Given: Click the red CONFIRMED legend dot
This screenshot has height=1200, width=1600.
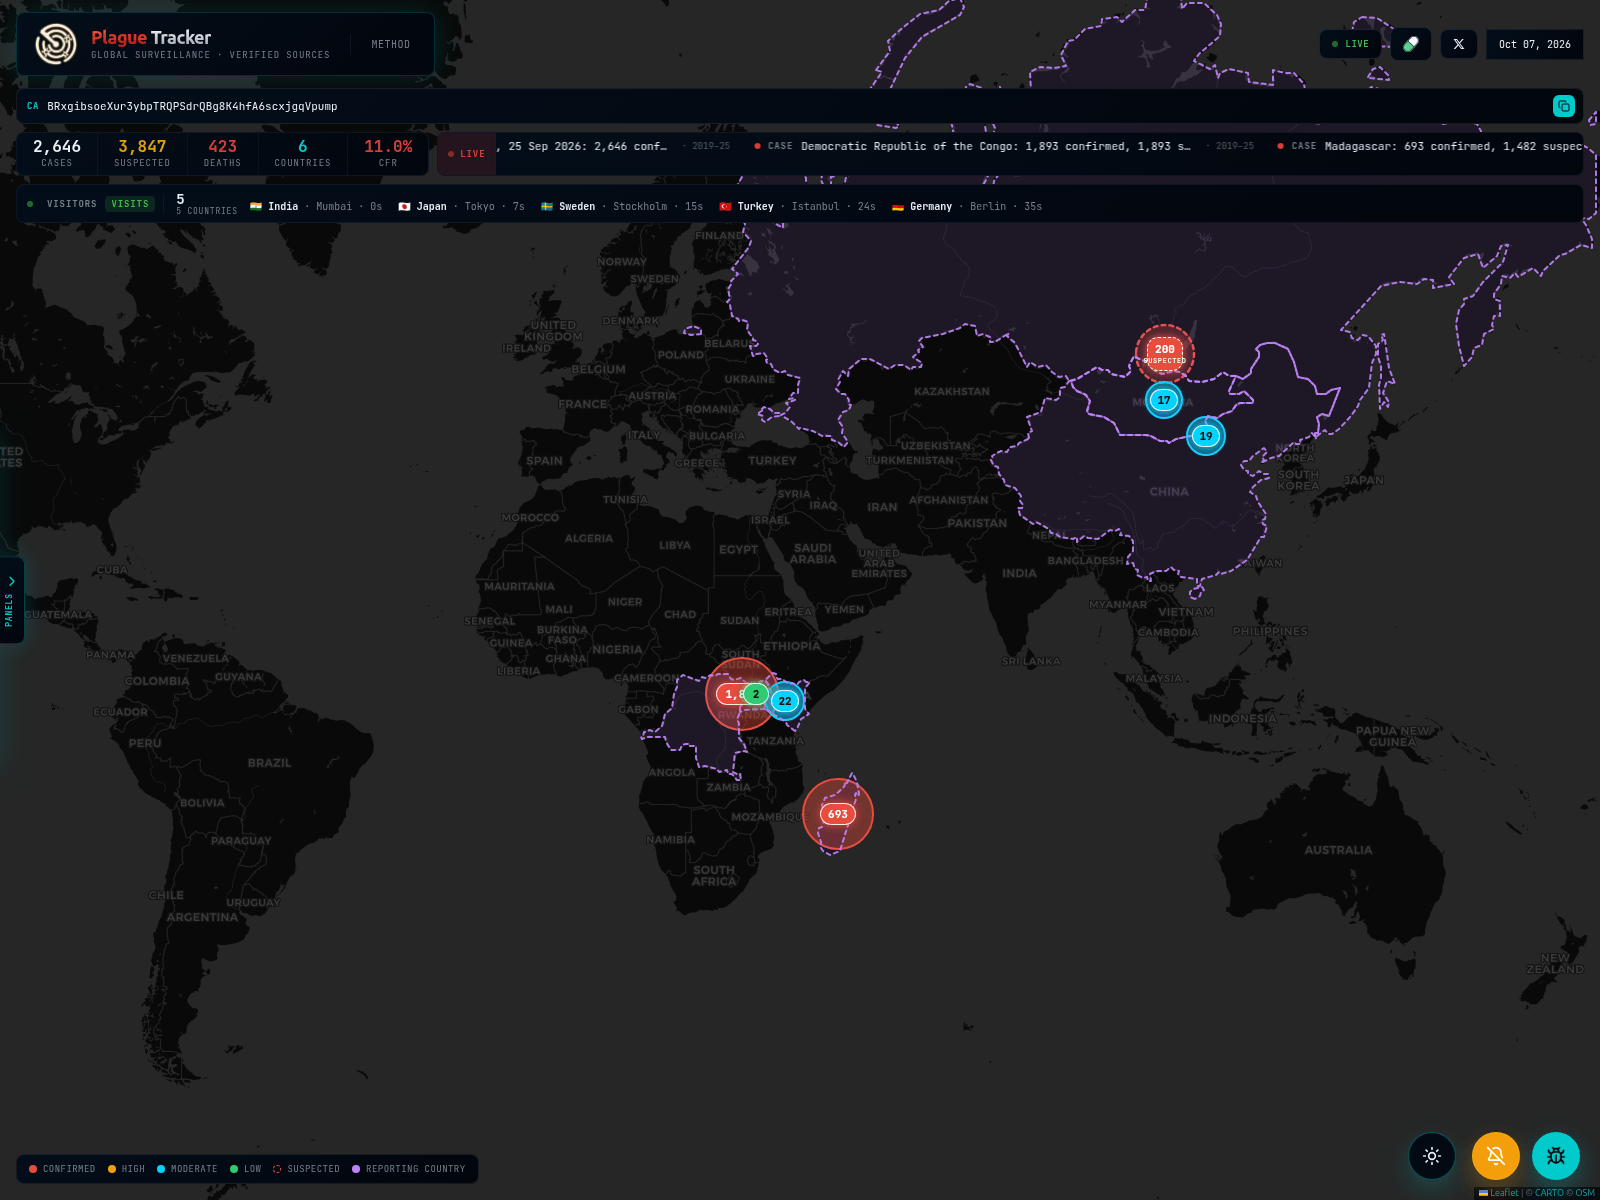Looking at the screenshot, I should [x=33, y=1169].
